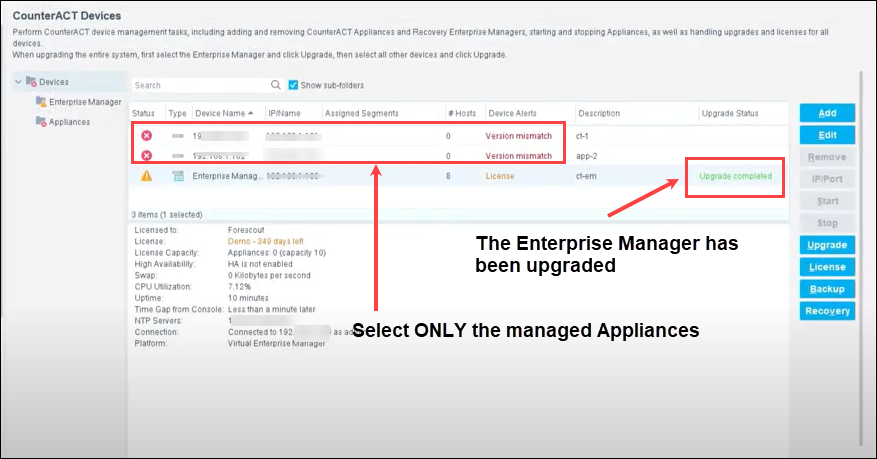Click the yellow warning icon on Enterprise Manager row
This screenshot has height=459, width=877.
(147, 176)
